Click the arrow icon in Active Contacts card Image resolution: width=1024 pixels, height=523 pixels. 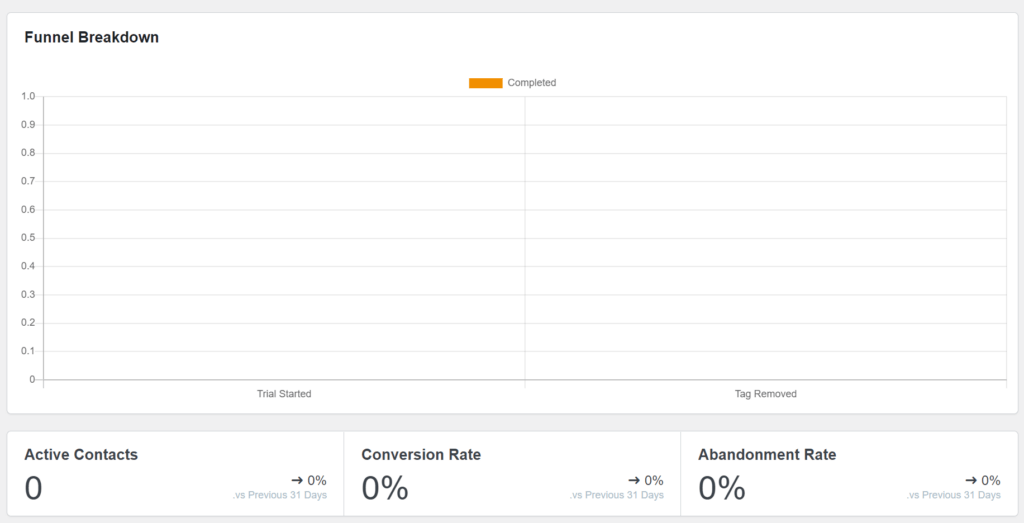[x=297, y=481]
